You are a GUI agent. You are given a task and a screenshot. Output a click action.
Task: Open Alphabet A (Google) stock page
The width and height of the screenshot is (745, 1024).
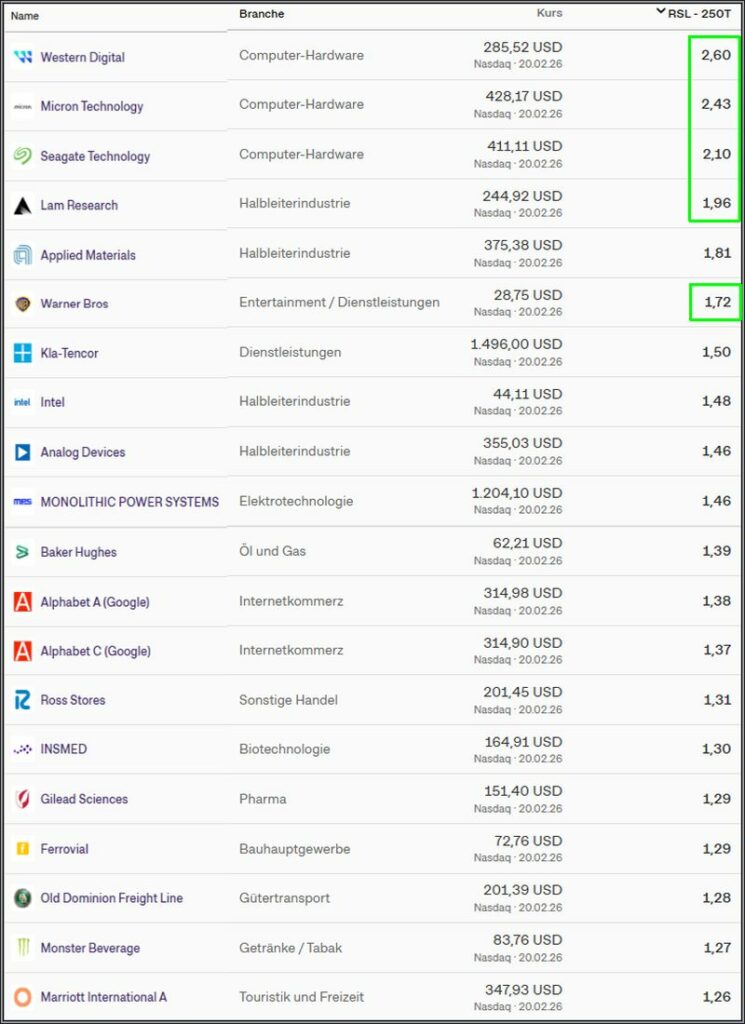(95, 602)
